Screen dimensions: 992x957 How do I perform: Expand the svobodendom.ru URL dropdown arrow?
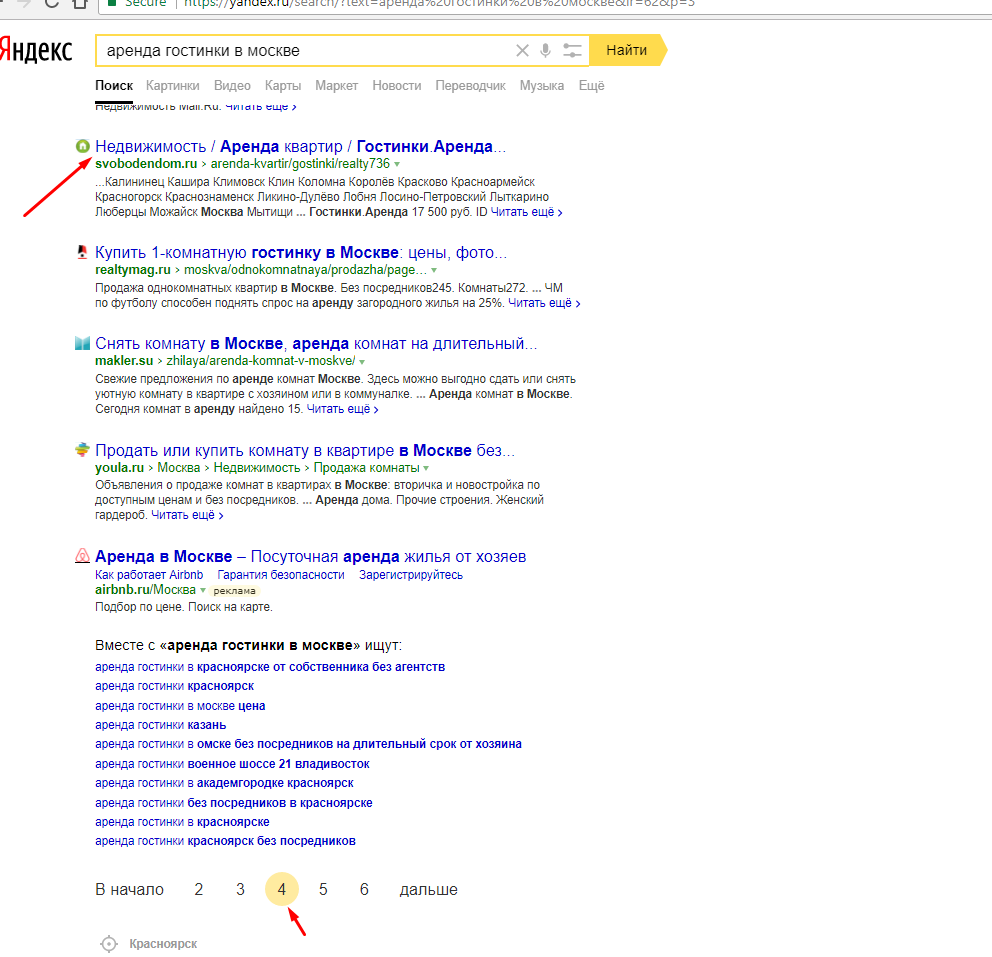pos(397,164)
